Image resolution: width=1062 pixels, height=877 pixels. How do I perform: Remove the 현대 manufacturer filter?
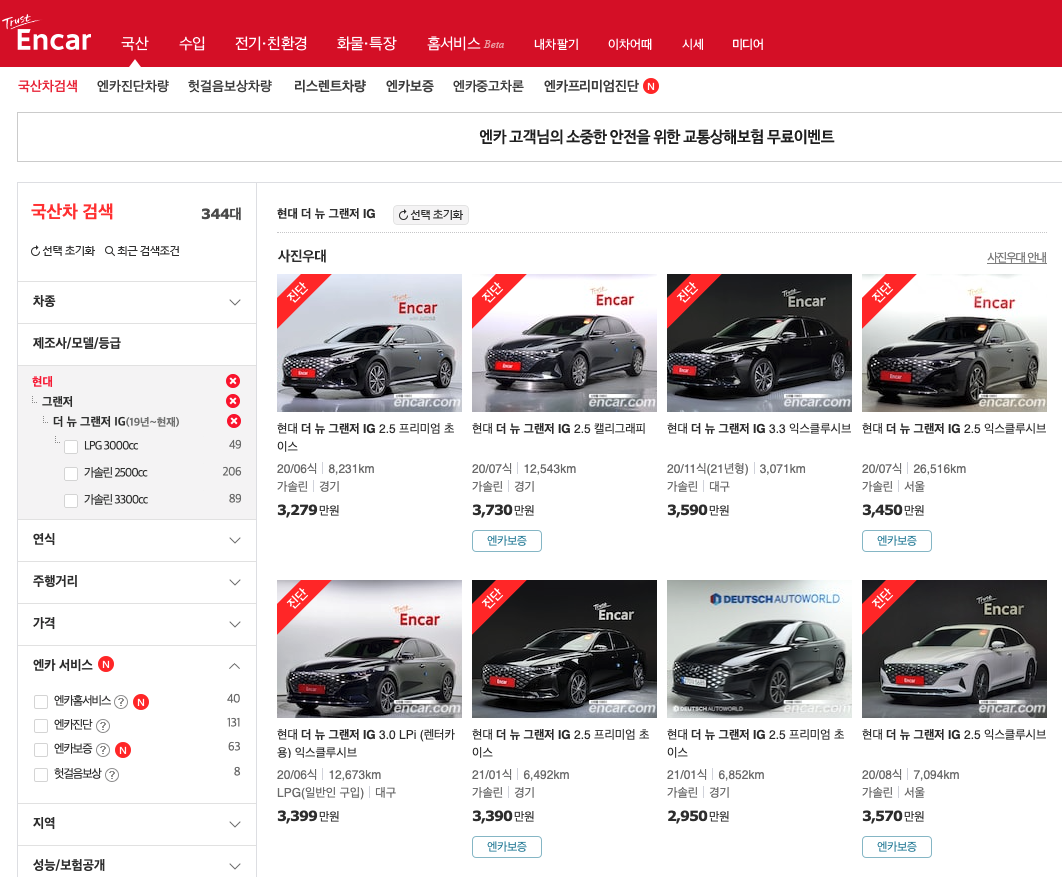[233, 381]
